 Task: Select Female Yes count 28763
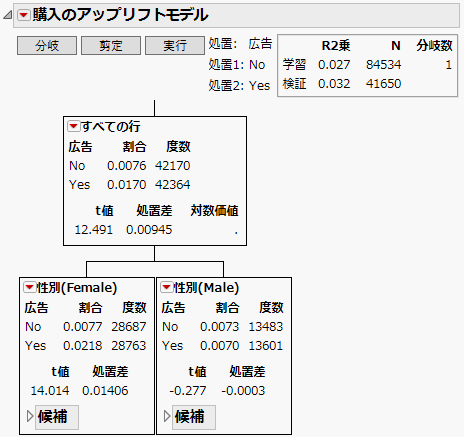(x=129, y=346)
